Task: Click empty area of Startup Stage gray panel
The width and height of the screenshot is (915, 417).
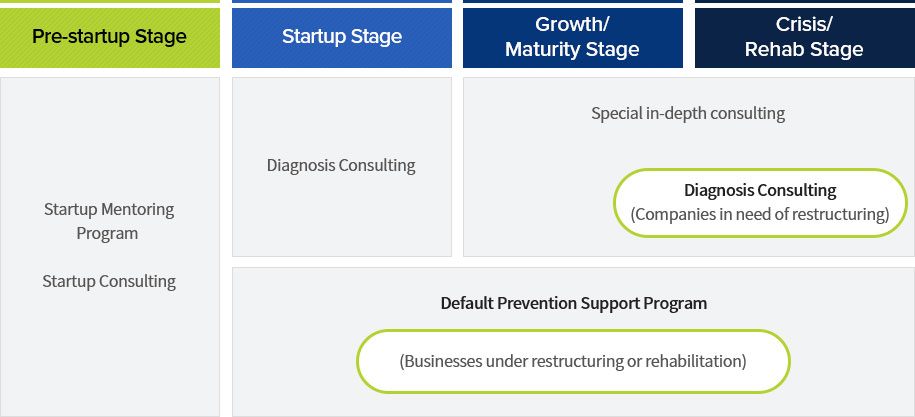Action: pos(341,222)
